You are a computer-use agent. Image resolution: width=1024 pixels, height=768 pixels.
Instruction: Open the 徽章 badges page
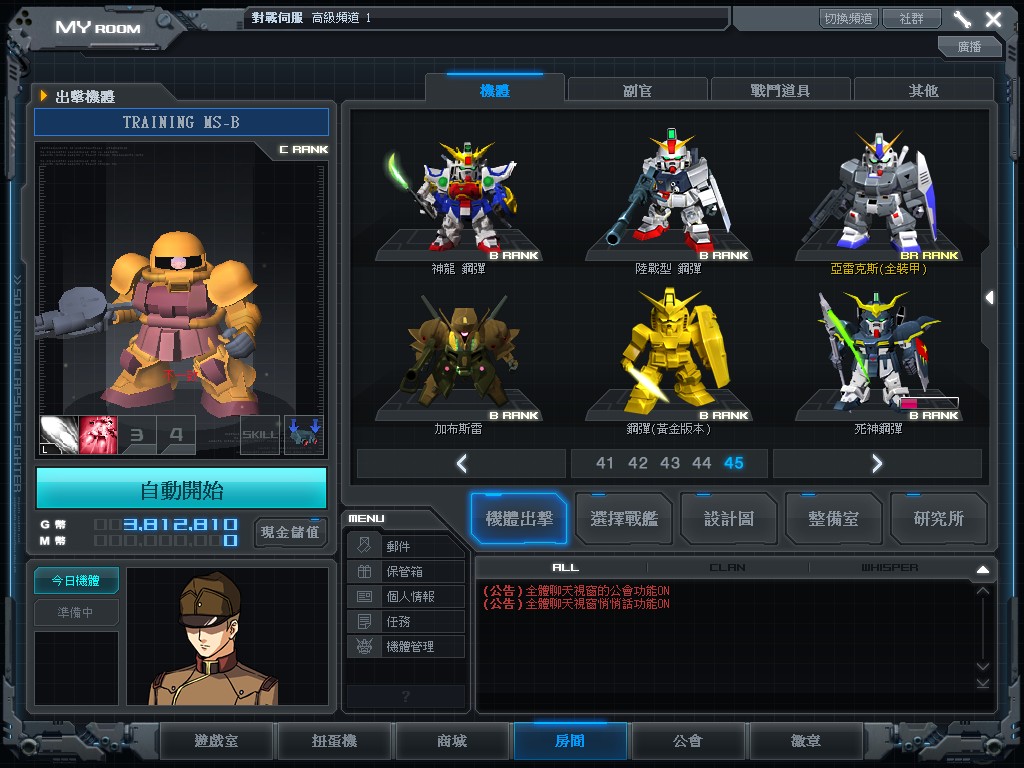click(806, 741)
